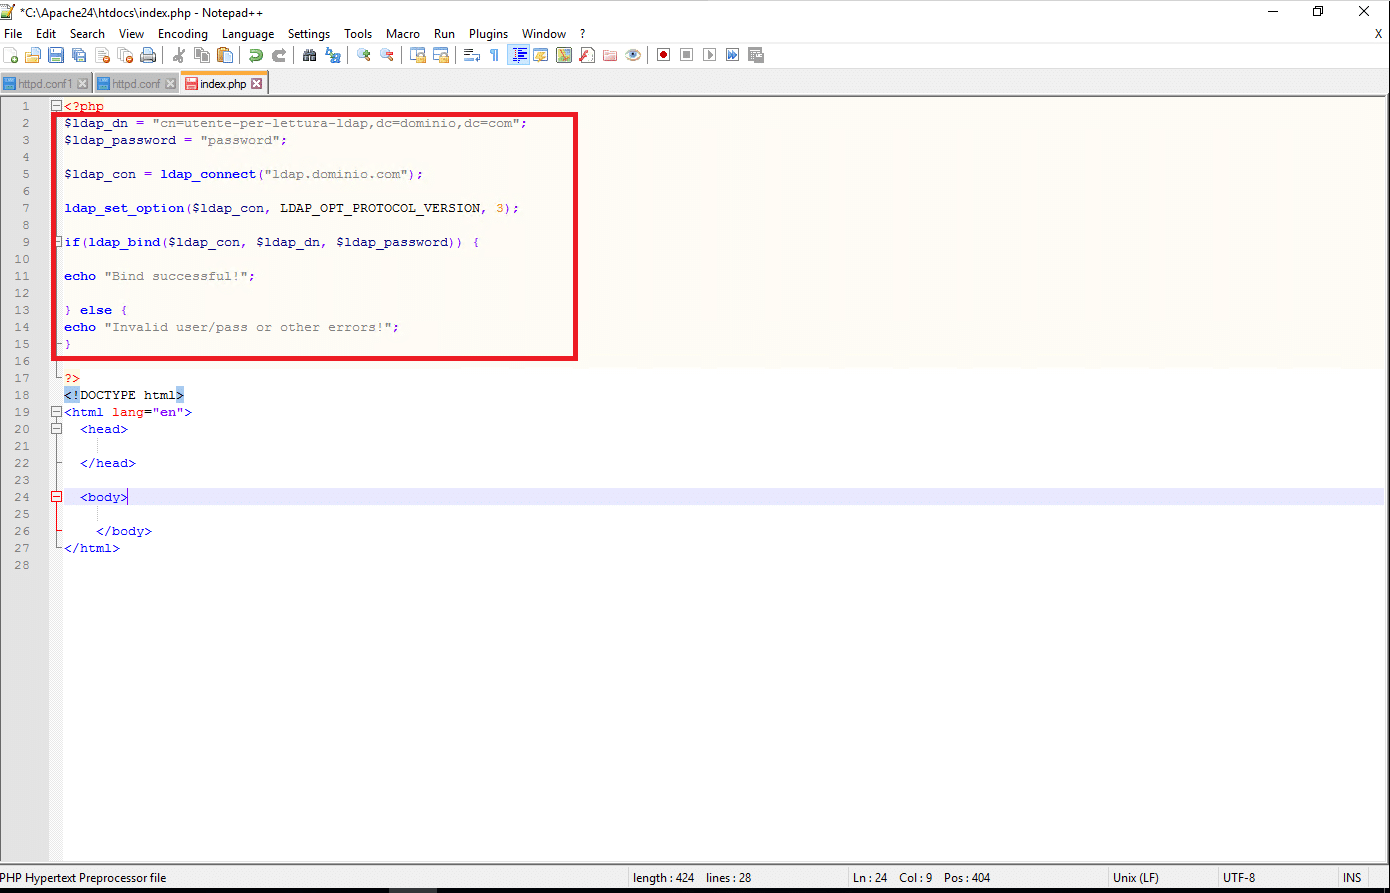The height and width of the screenshot is (893, 1390).
Task: Toggle show all characters pilcrow icon
Action: coord(494,55)
